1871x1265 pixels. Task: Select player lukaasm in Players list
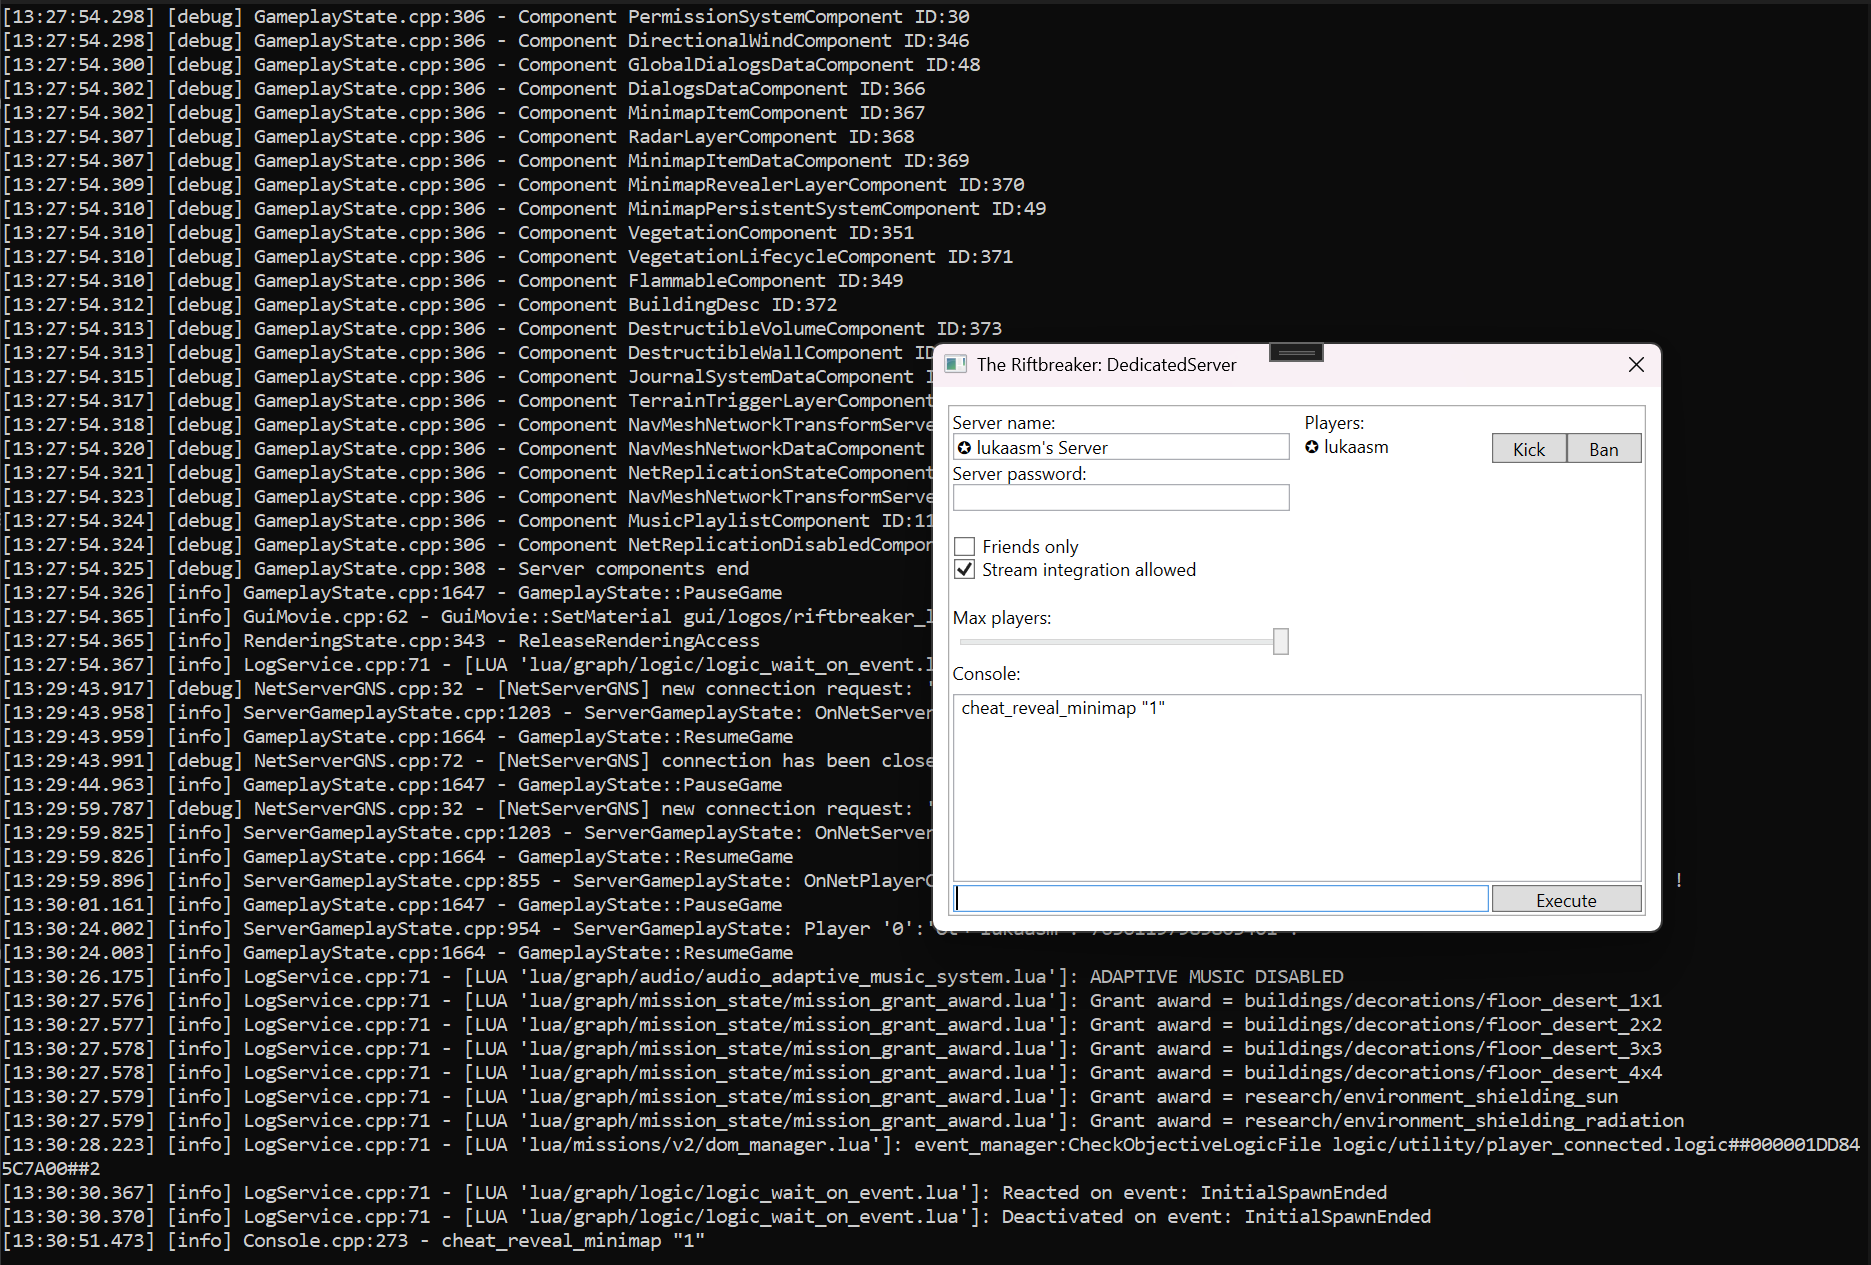click(x=1356, y=447)
